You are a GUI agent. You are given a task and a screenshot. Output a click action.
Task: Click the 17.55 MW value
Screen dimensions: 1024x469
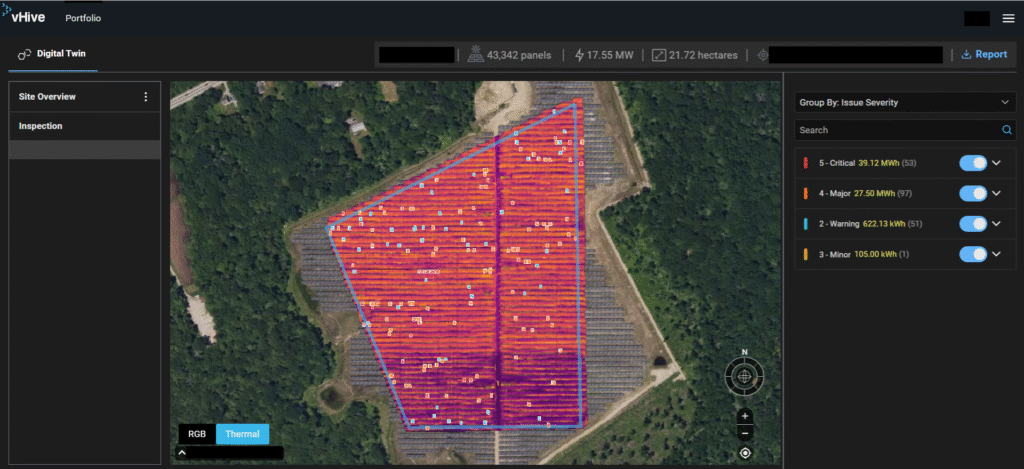click(610, 56)
